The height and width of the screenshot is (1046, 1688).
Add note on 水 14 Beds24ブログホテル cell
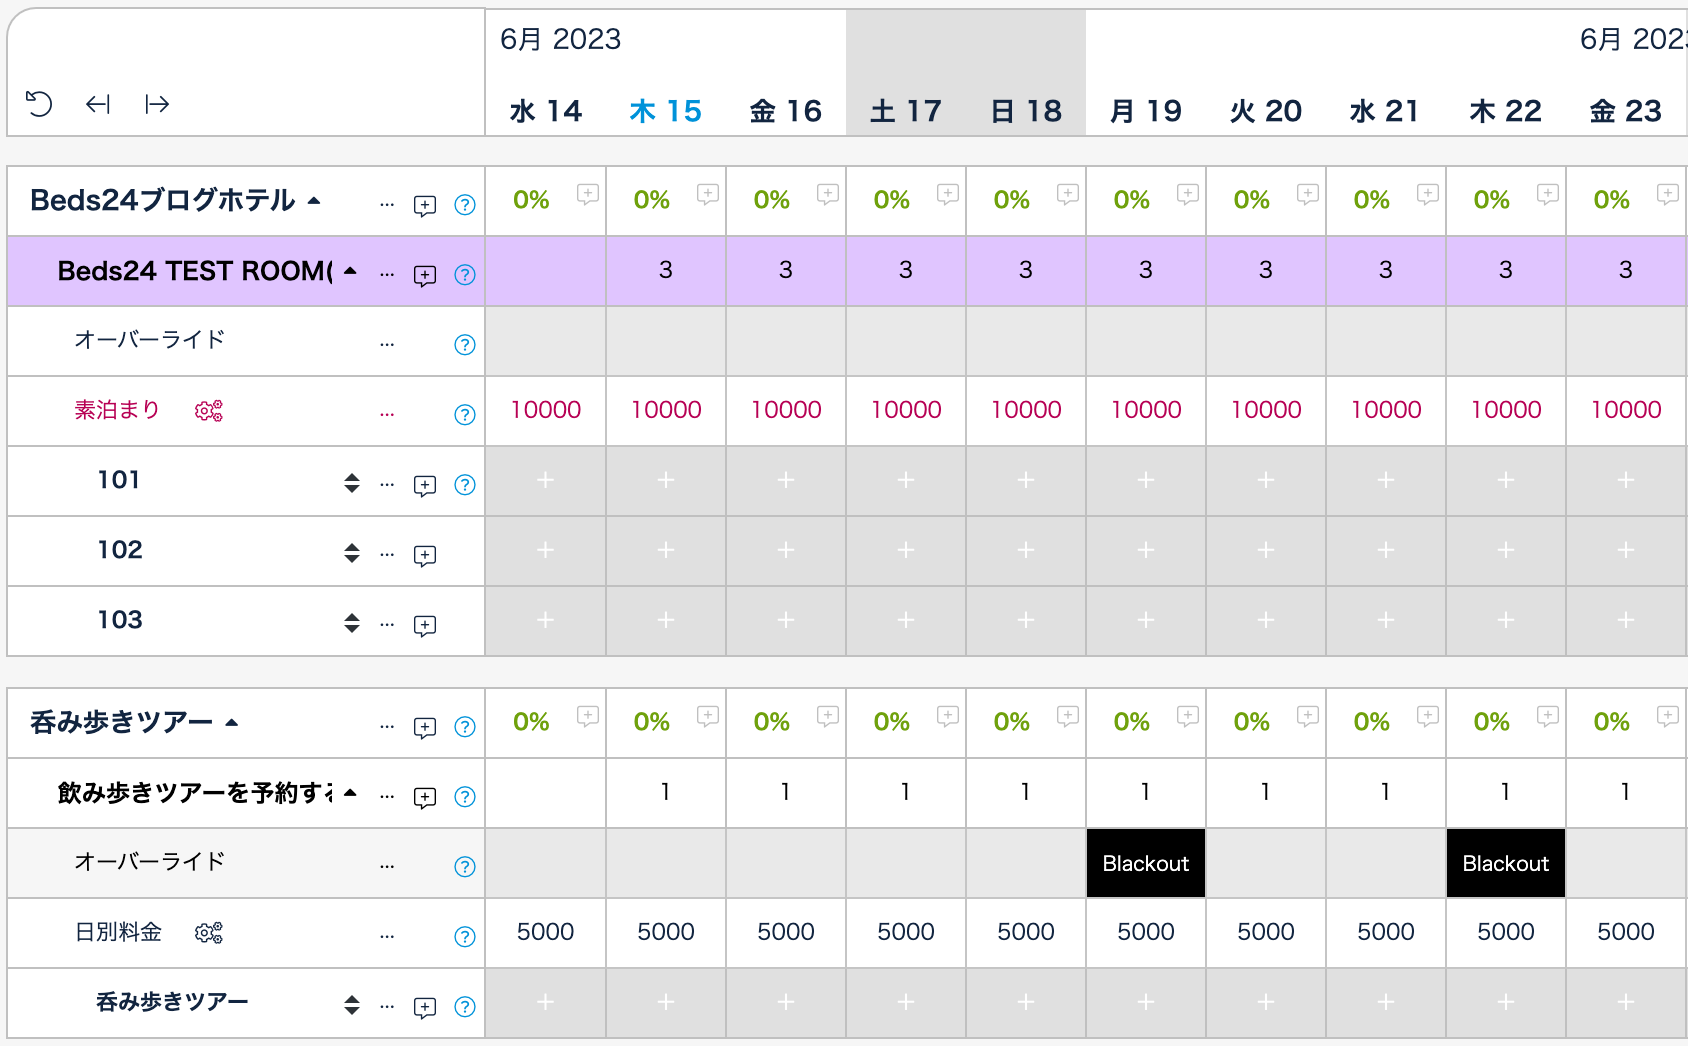coord(587,194)
